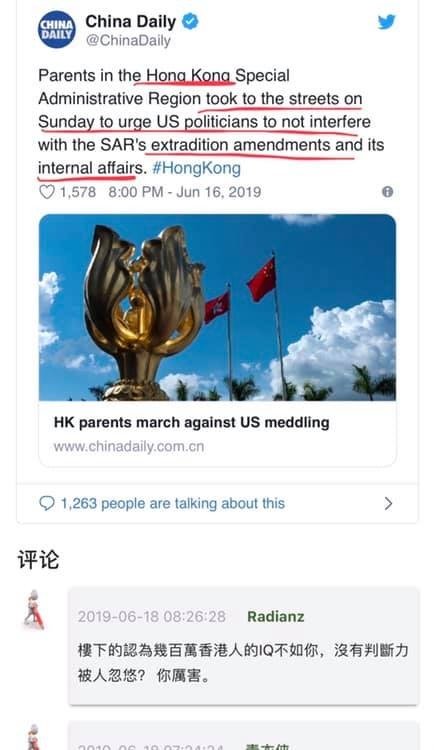
Task: Open the Twitter bird icon
Action: click(387, 22)
